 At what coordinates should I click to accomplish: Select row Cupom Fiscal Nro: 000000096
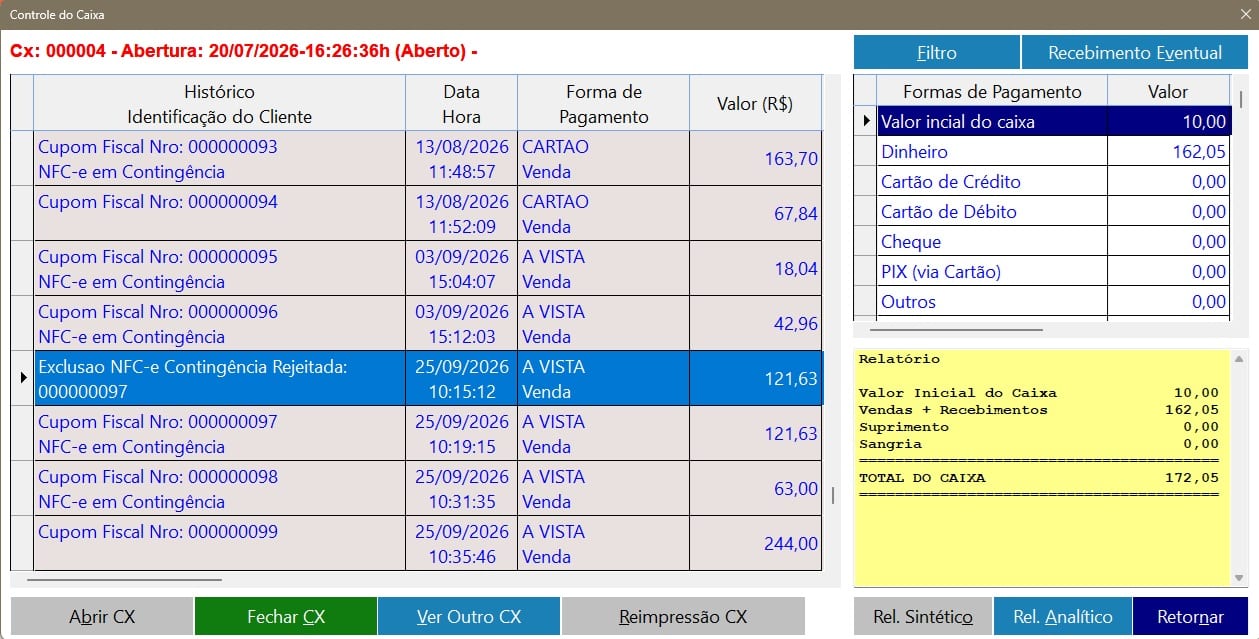click(416, 324)
